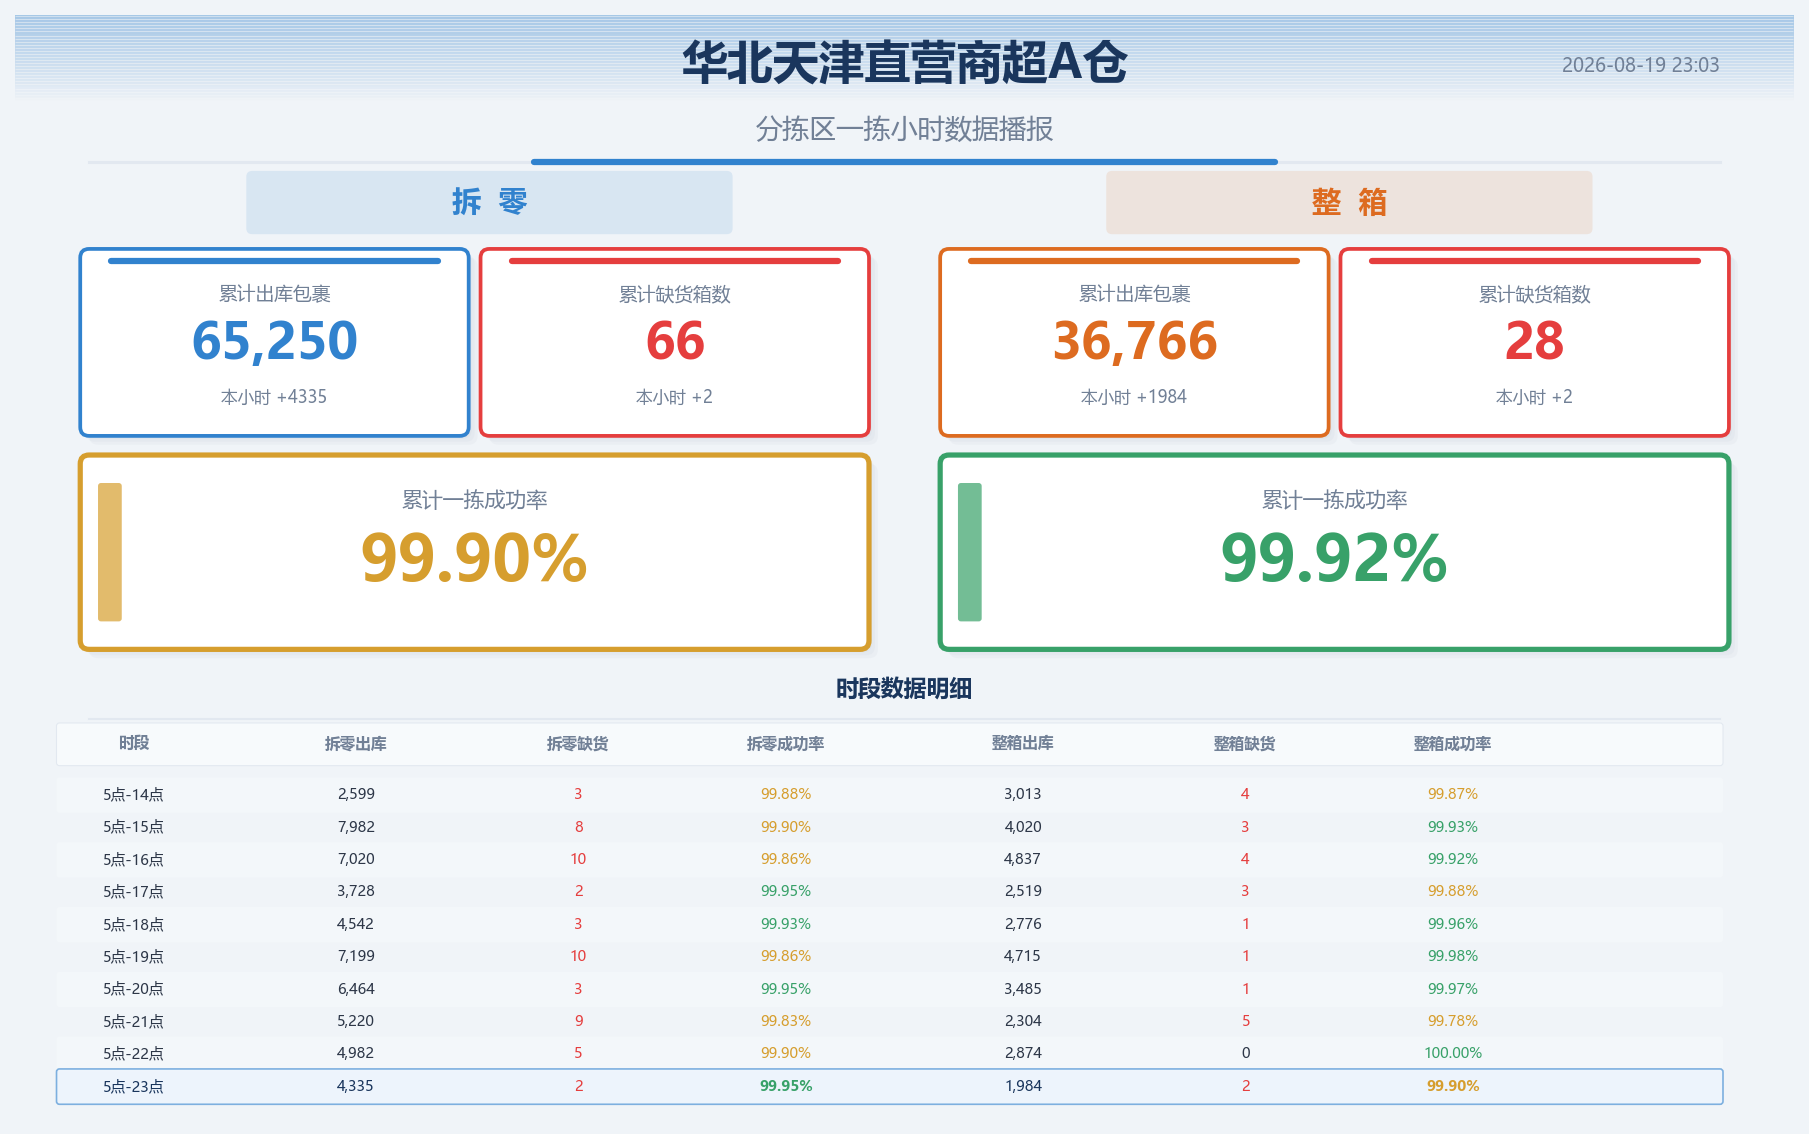Click the 4,837 整箱出库 cell
The width and height of the screenshot is (1809, 1134).
click(1023, 859)
